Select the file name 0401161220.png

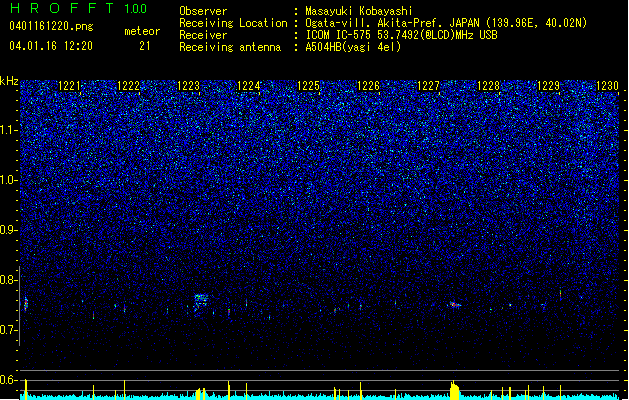[51, 26]
